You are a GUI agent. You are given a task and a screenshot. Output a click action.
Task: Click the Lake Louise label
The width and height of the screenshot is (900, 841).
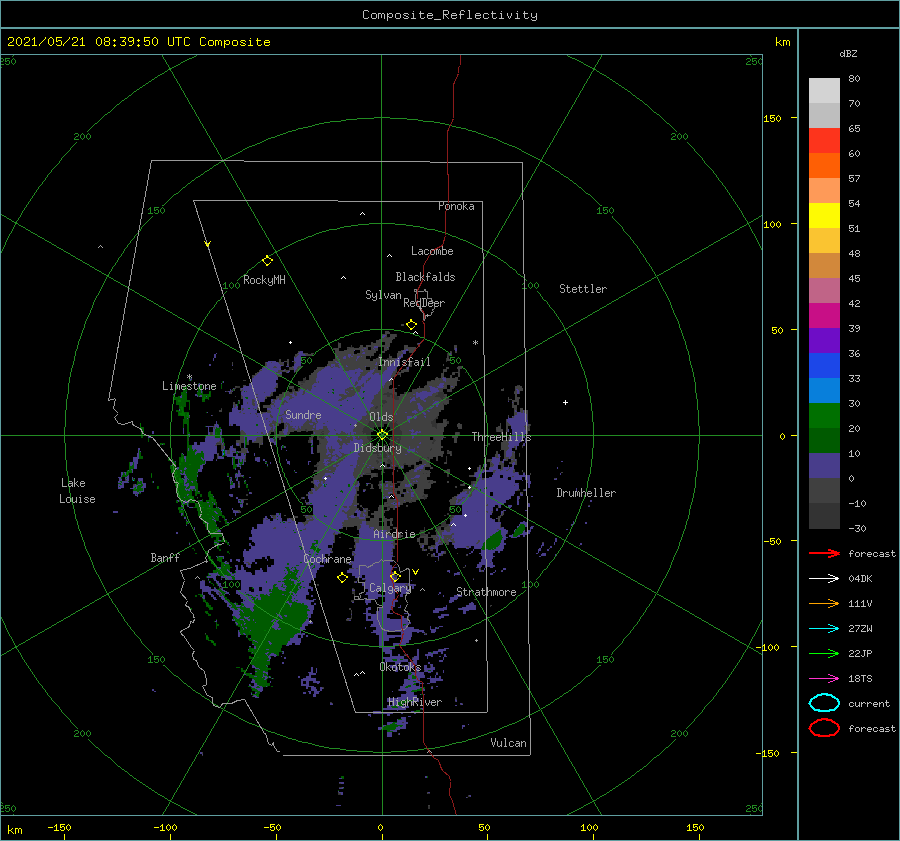pyautogui.click(x=77, y=491)
